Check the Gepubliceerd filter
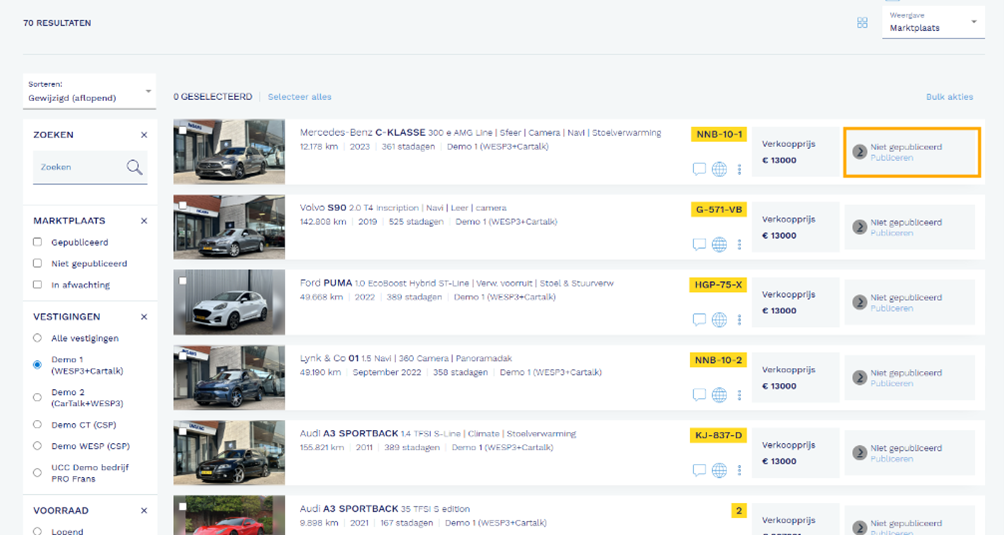Screen dimensions: 1004x535 coord(37,242)
